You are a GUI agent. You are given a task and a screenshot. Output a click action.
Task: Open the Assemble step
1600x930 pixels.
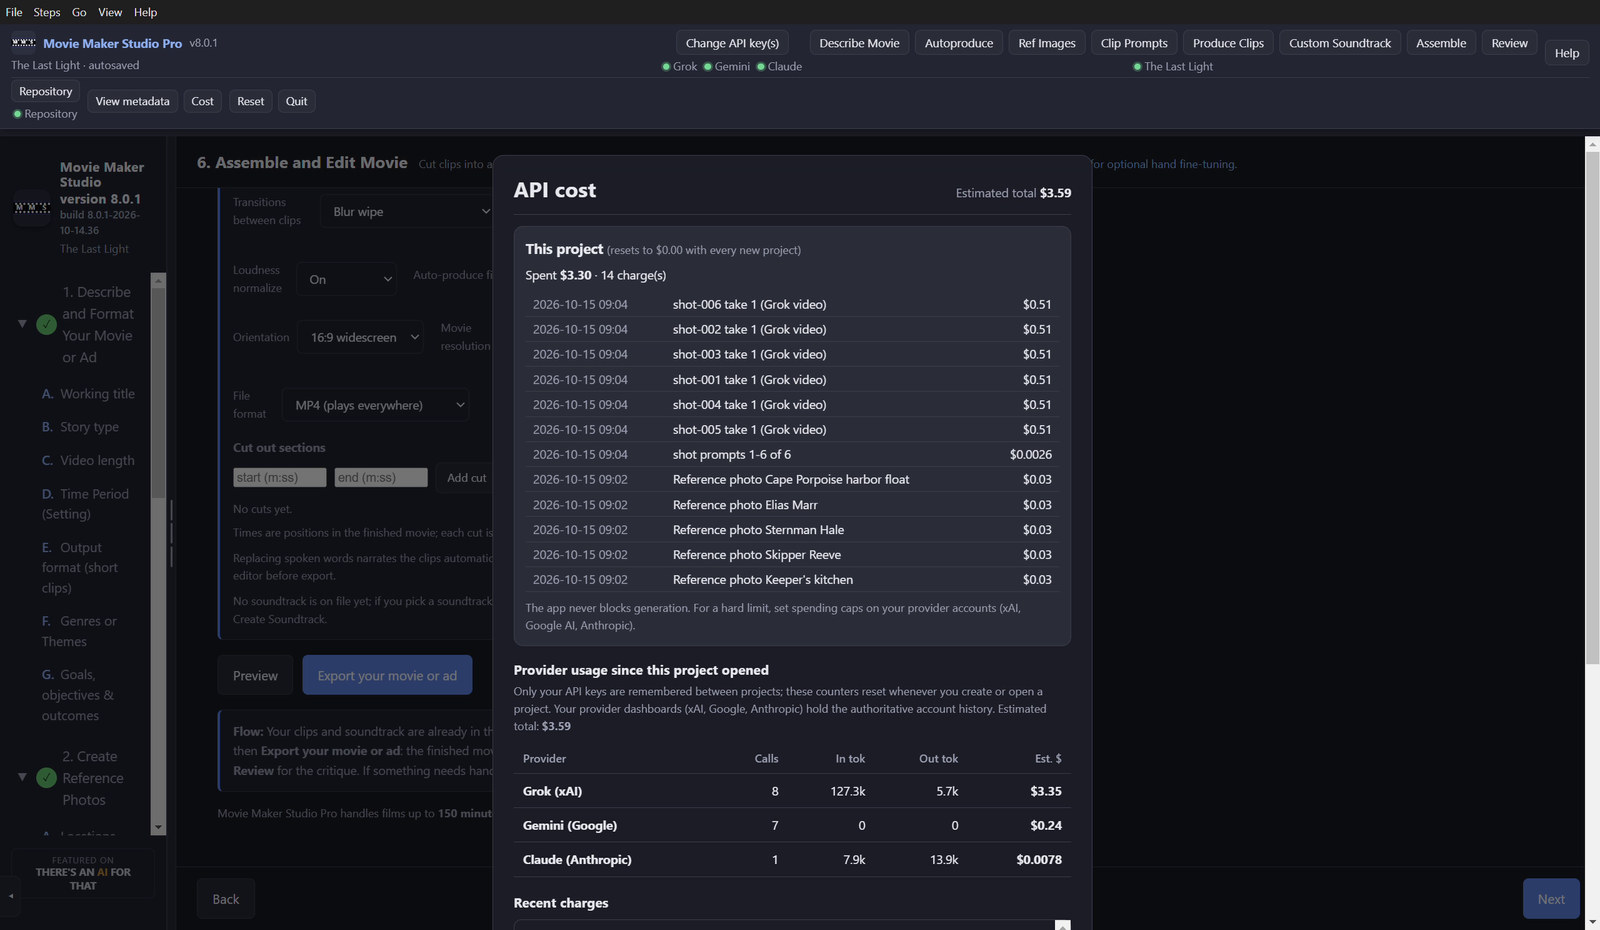[x=1441, y=43]
